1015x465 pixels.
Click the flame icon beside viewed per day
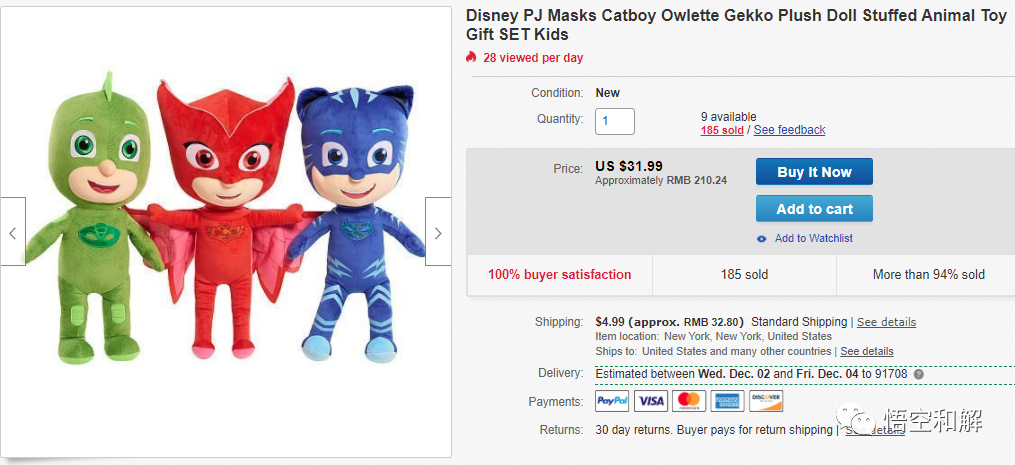point(472,57)
